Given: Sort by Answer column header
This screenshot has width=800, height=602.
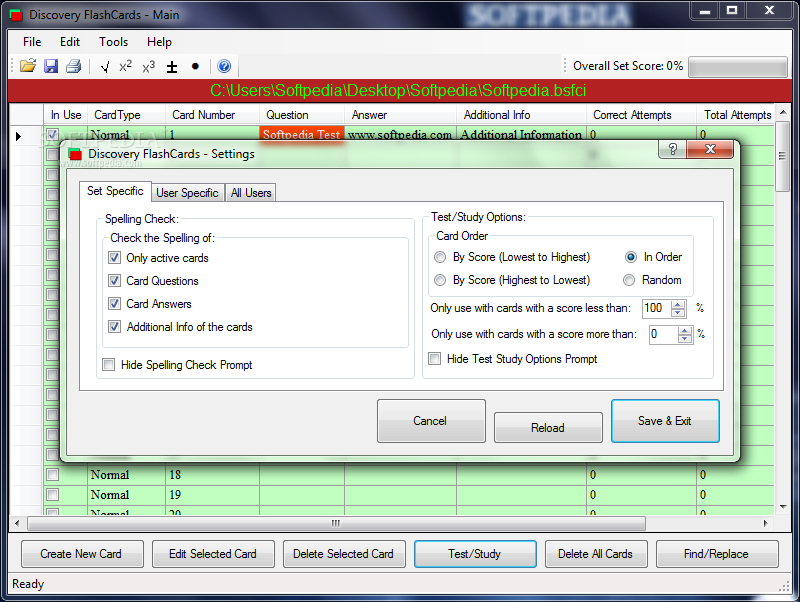Looking at the screenshot, I should [401, 115].
